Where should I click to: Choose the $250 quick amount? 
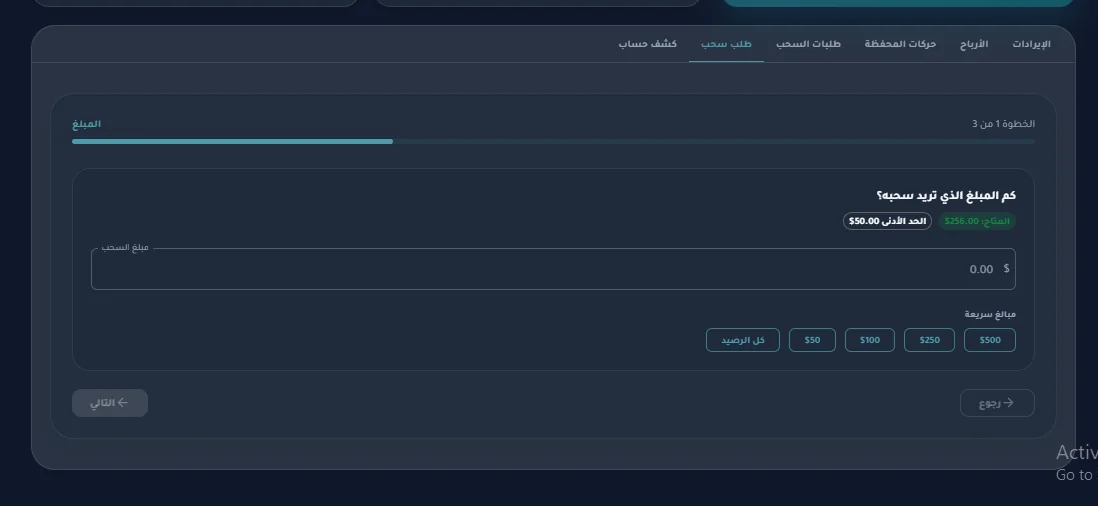929,340
